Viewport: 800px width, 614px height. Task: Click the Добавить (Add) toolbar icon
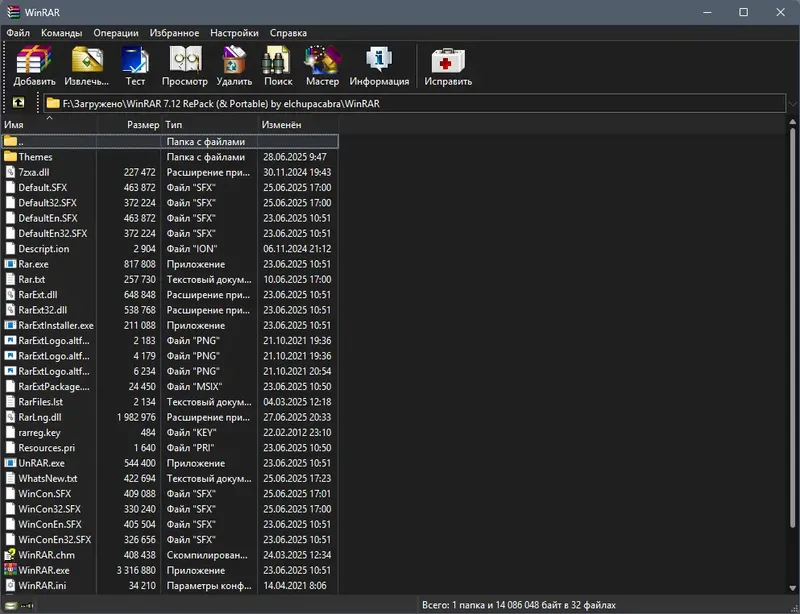pos(34,66)
